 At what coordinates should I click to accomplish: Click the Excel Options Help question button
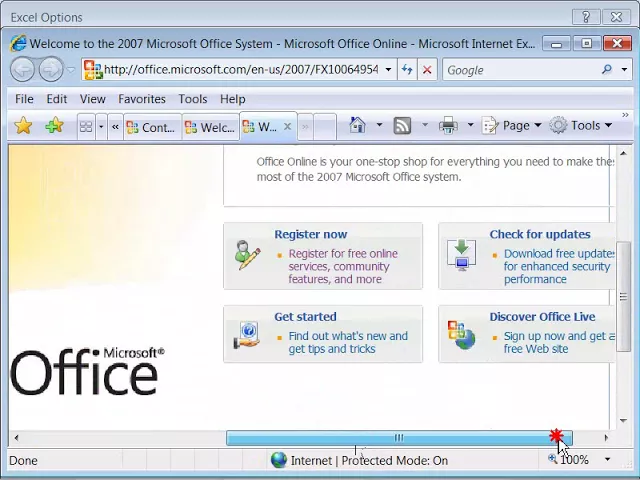point(586,17)
